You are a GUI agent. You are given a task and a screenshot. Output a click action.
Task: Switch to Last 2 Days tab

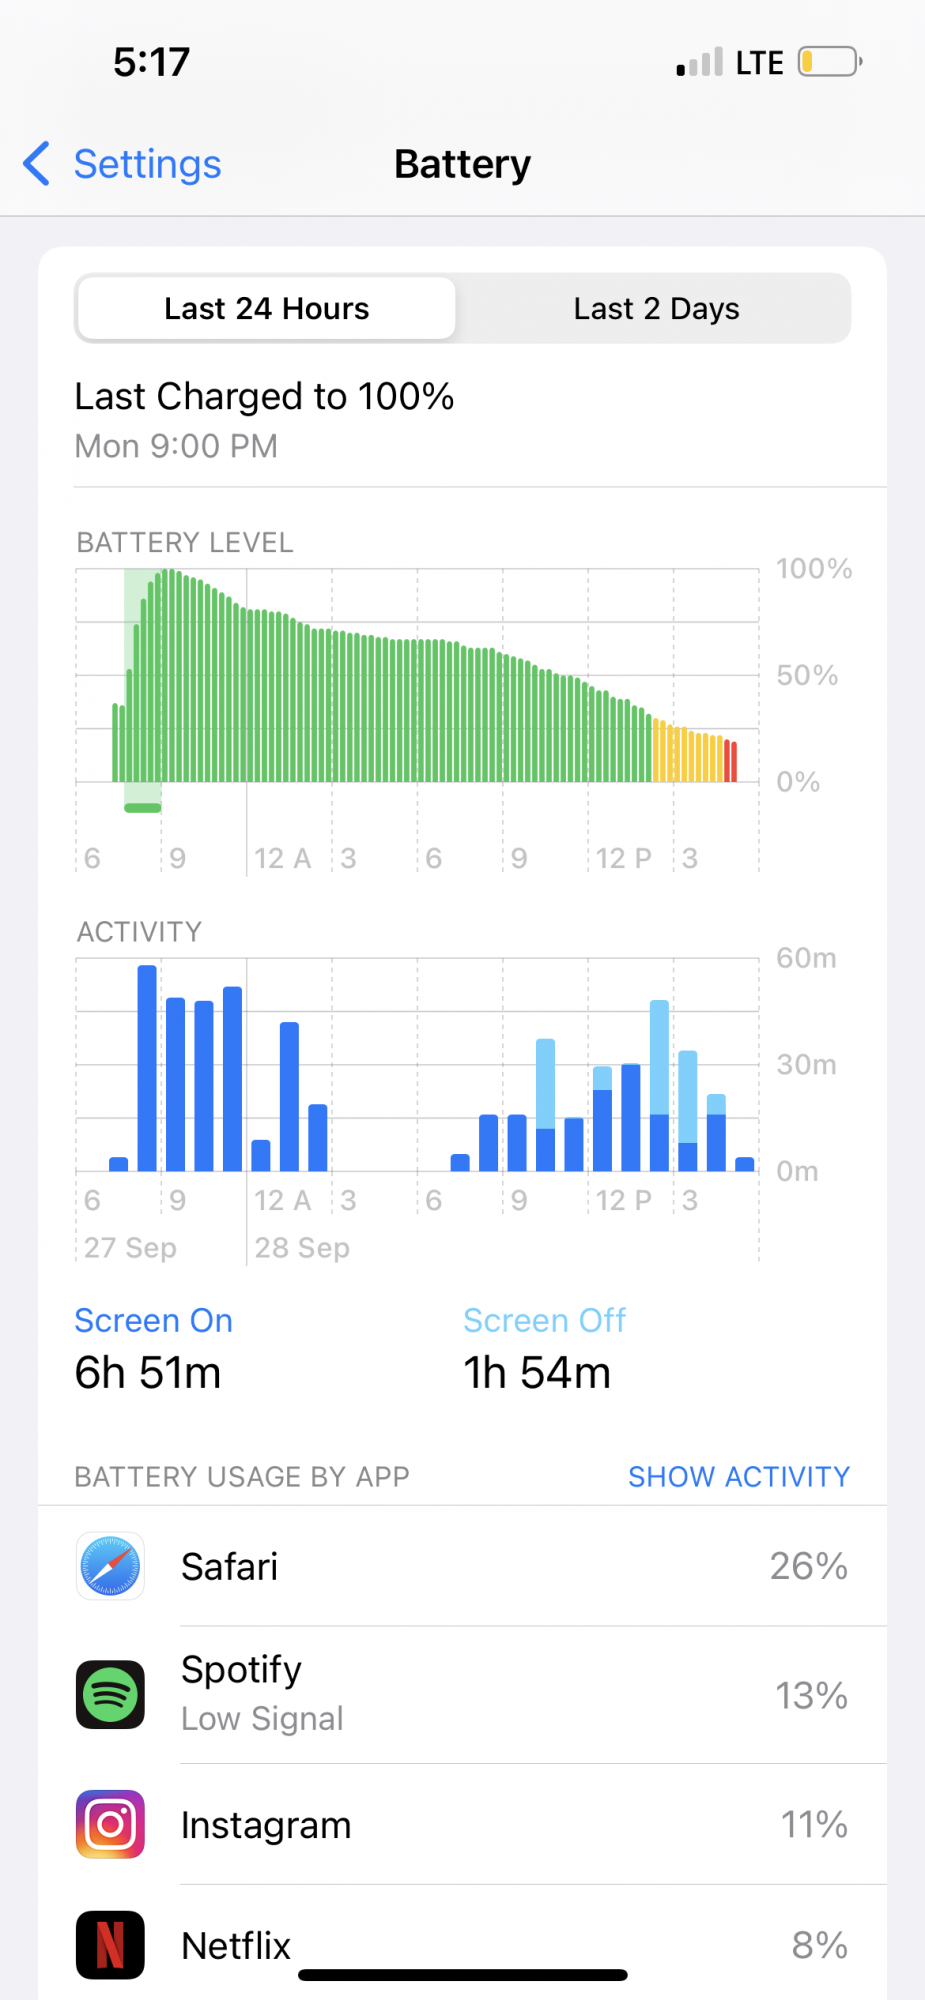tap(656, 308)
